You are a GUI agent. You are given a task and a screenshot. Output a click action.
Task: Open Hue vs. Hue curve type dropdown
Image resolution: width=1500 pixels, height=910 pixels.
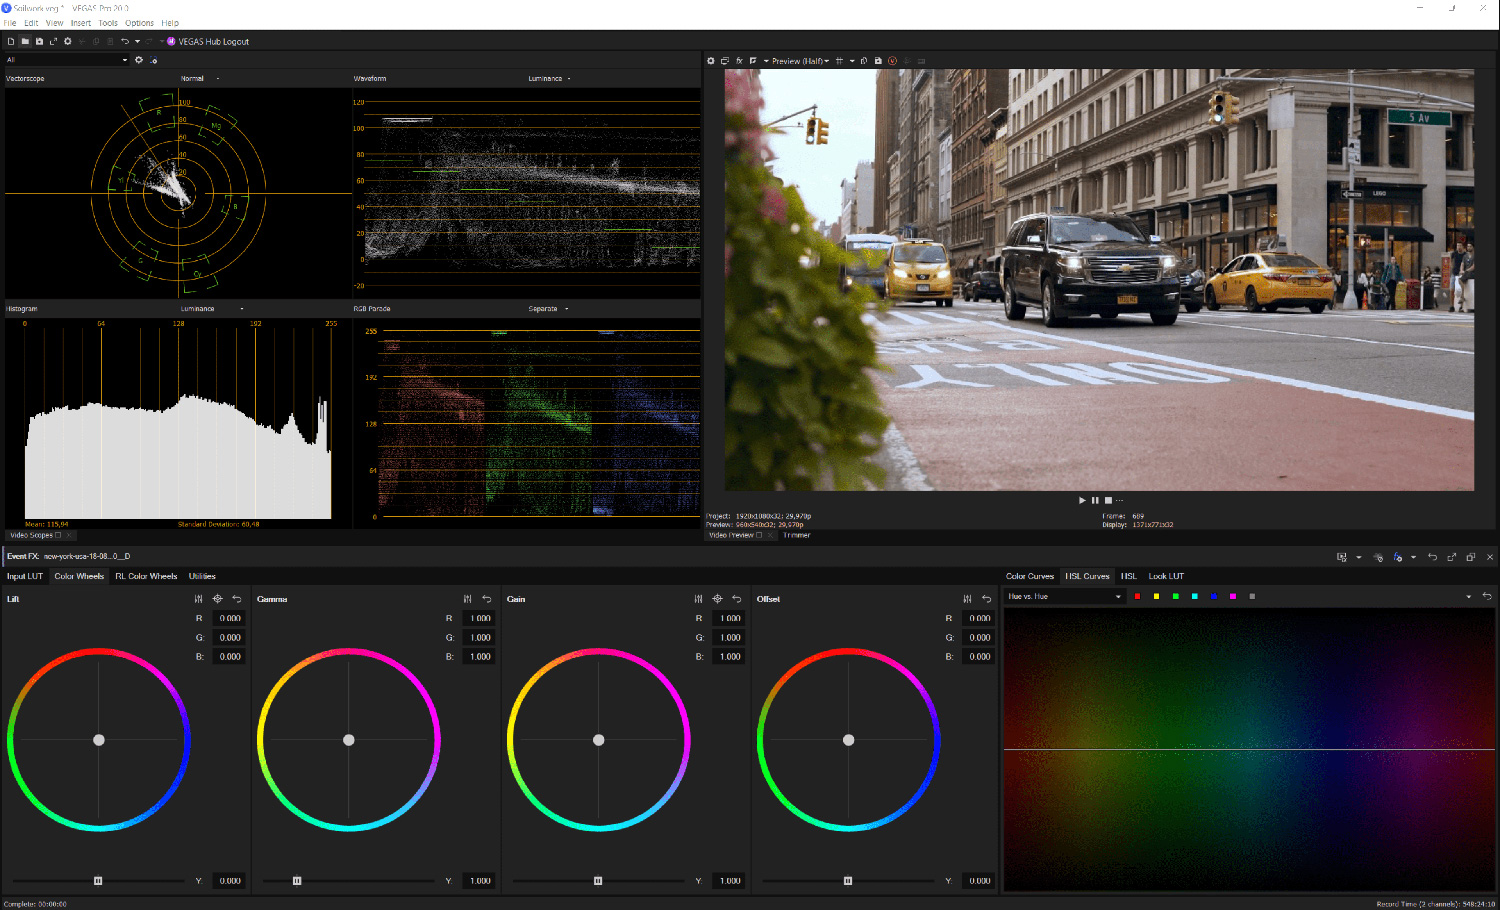point(1065,596)
